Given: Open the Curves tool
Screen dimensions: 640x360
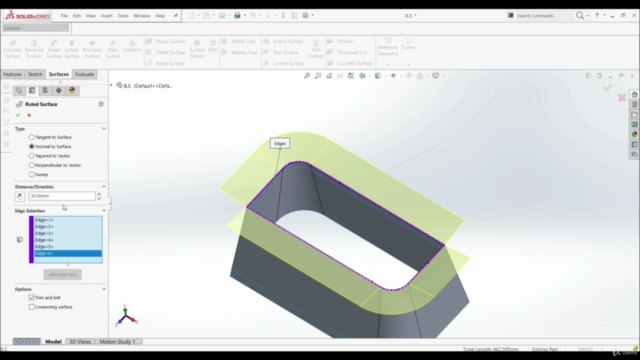Looking at the screenshot, I should click(x=408, y=44).
